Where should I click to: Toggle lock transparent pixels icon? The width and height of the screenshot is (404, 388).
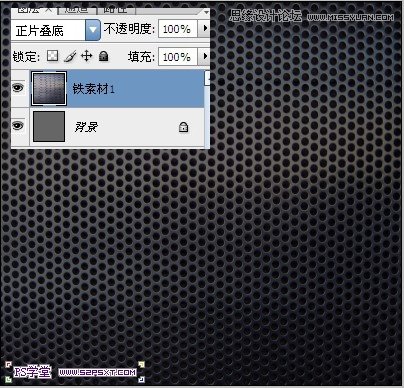52,56
